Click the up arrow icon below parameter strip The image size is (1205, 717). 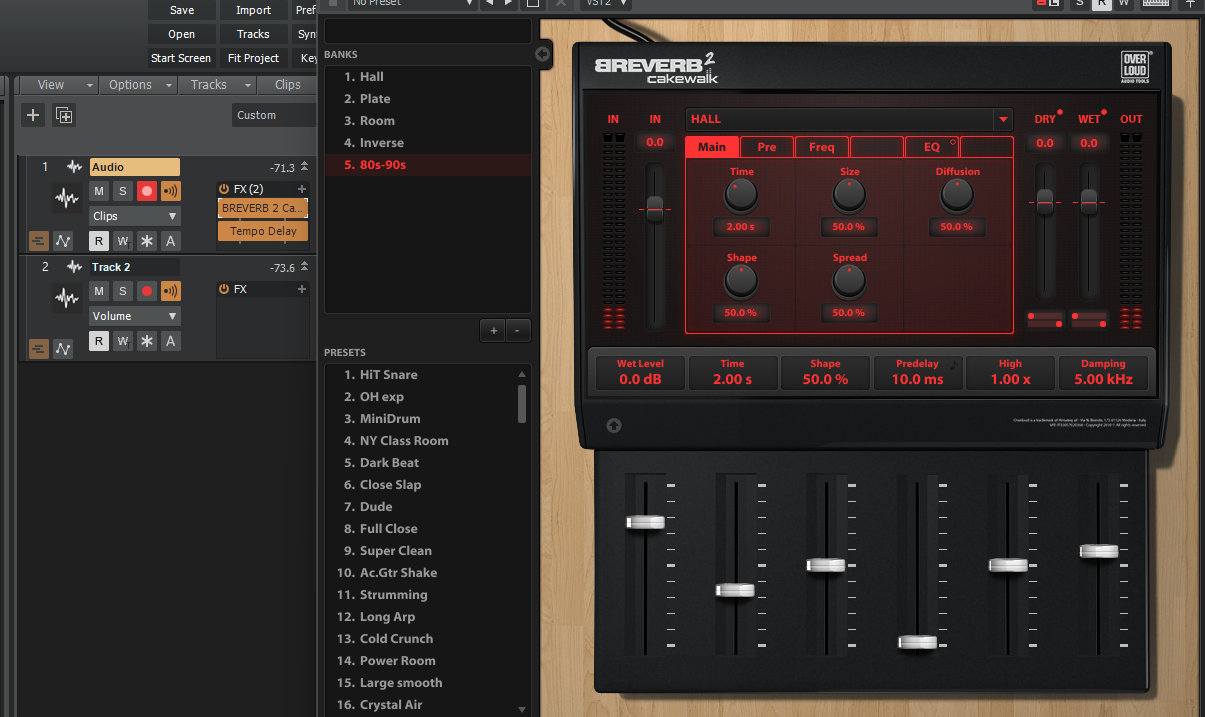point(614,426)
